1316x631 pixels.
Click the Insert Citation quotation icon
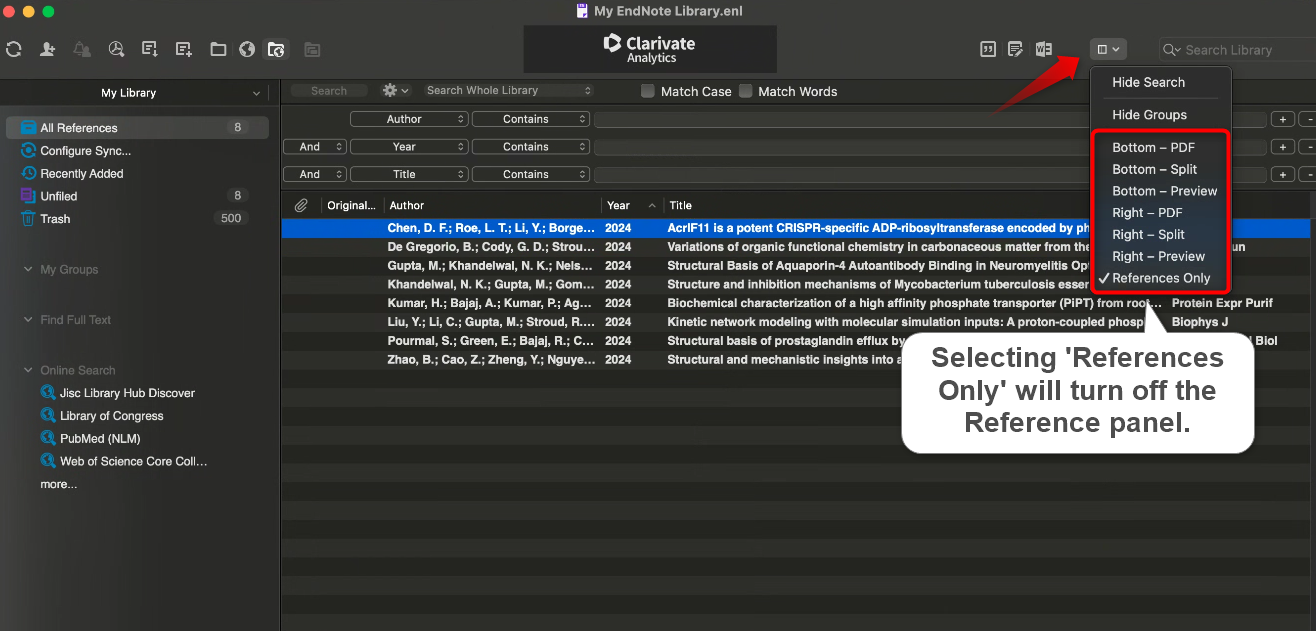tap(988, 48)
